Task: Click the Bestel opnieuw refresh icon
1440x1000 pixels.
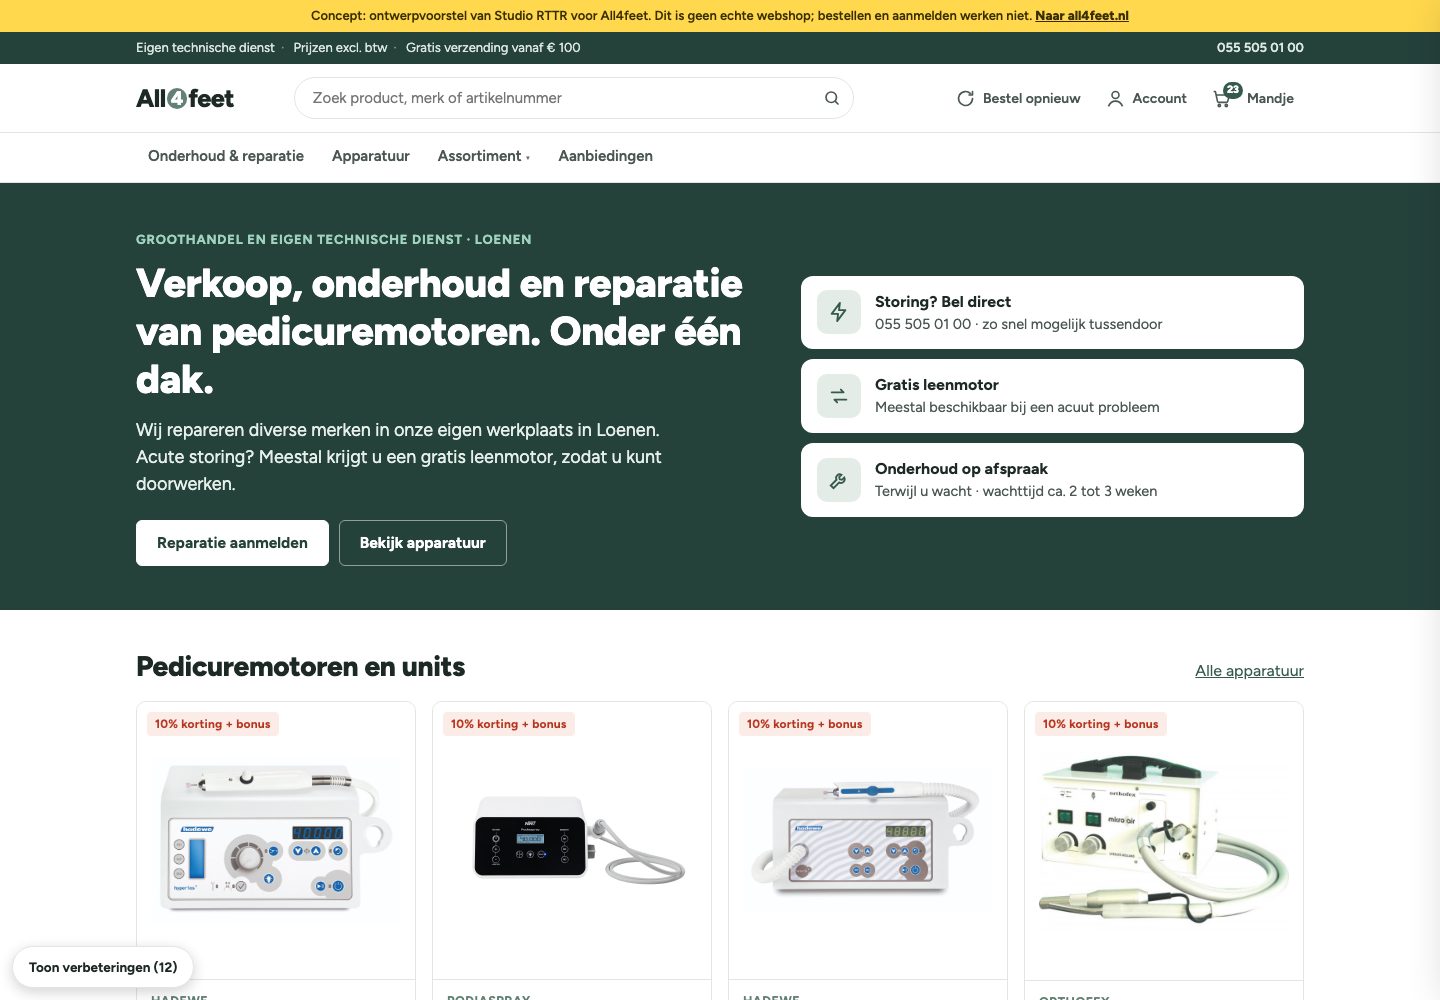Action: point(965,98)
